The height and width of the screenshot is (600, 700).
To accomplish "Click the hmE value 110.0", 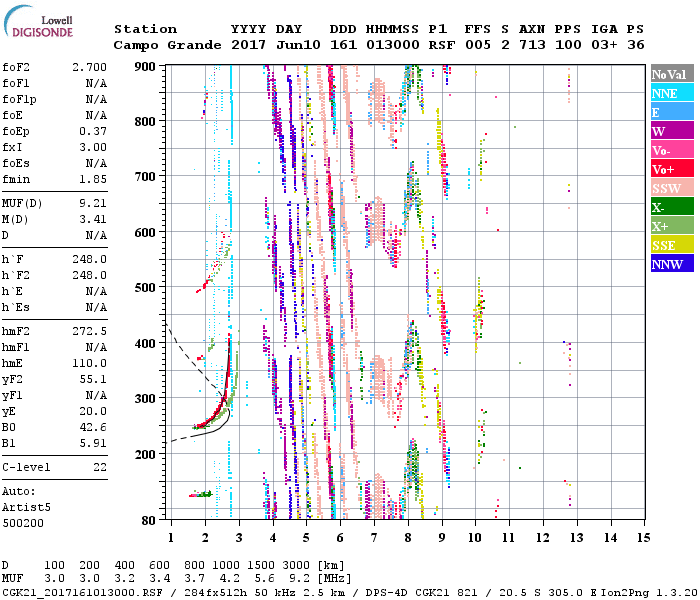I will point(90,363).
